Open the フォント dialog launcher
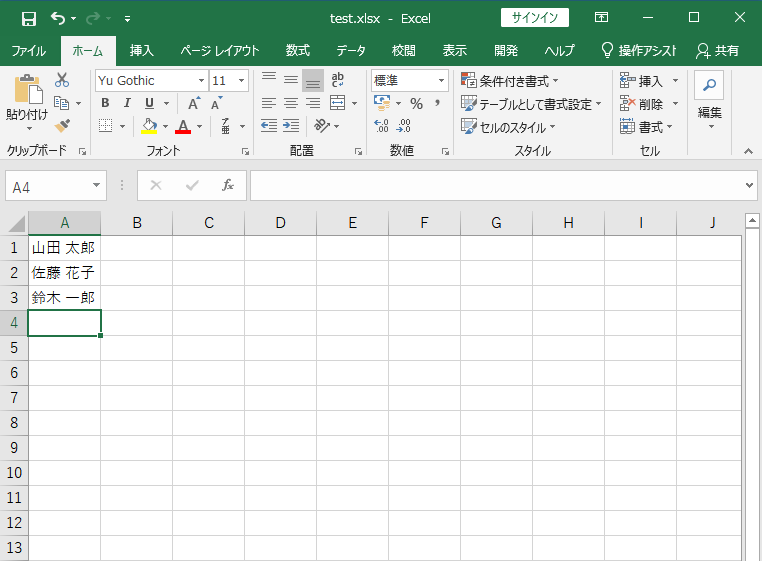 (x=245, y=152)
